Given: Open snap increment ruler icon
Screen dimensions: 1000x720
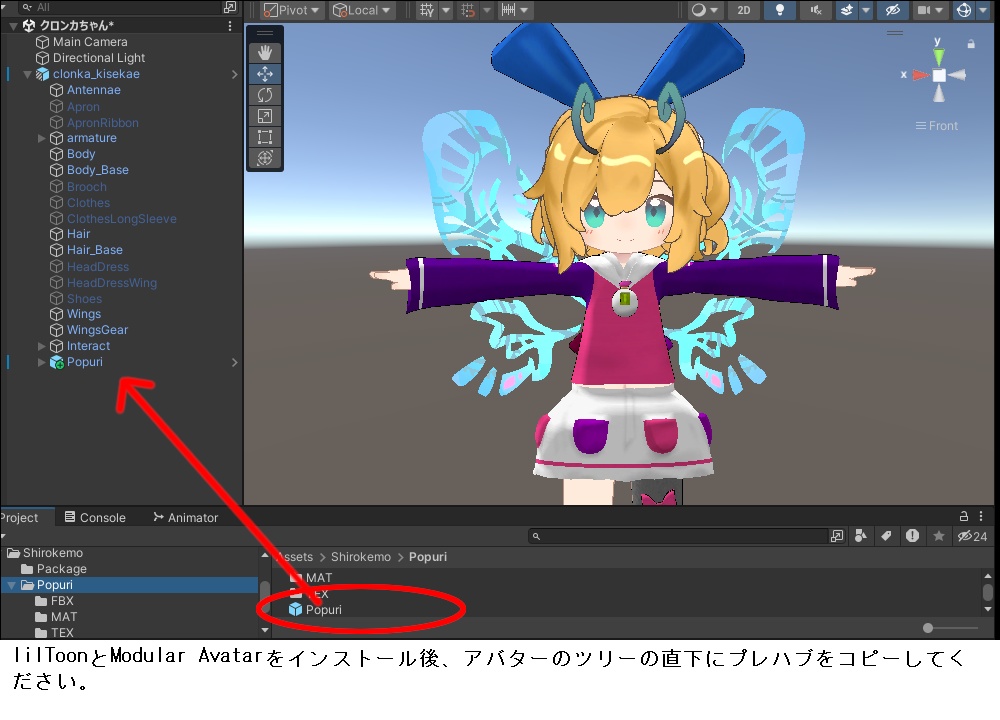Looking at the screenshot, I should (x=508, y=10).
